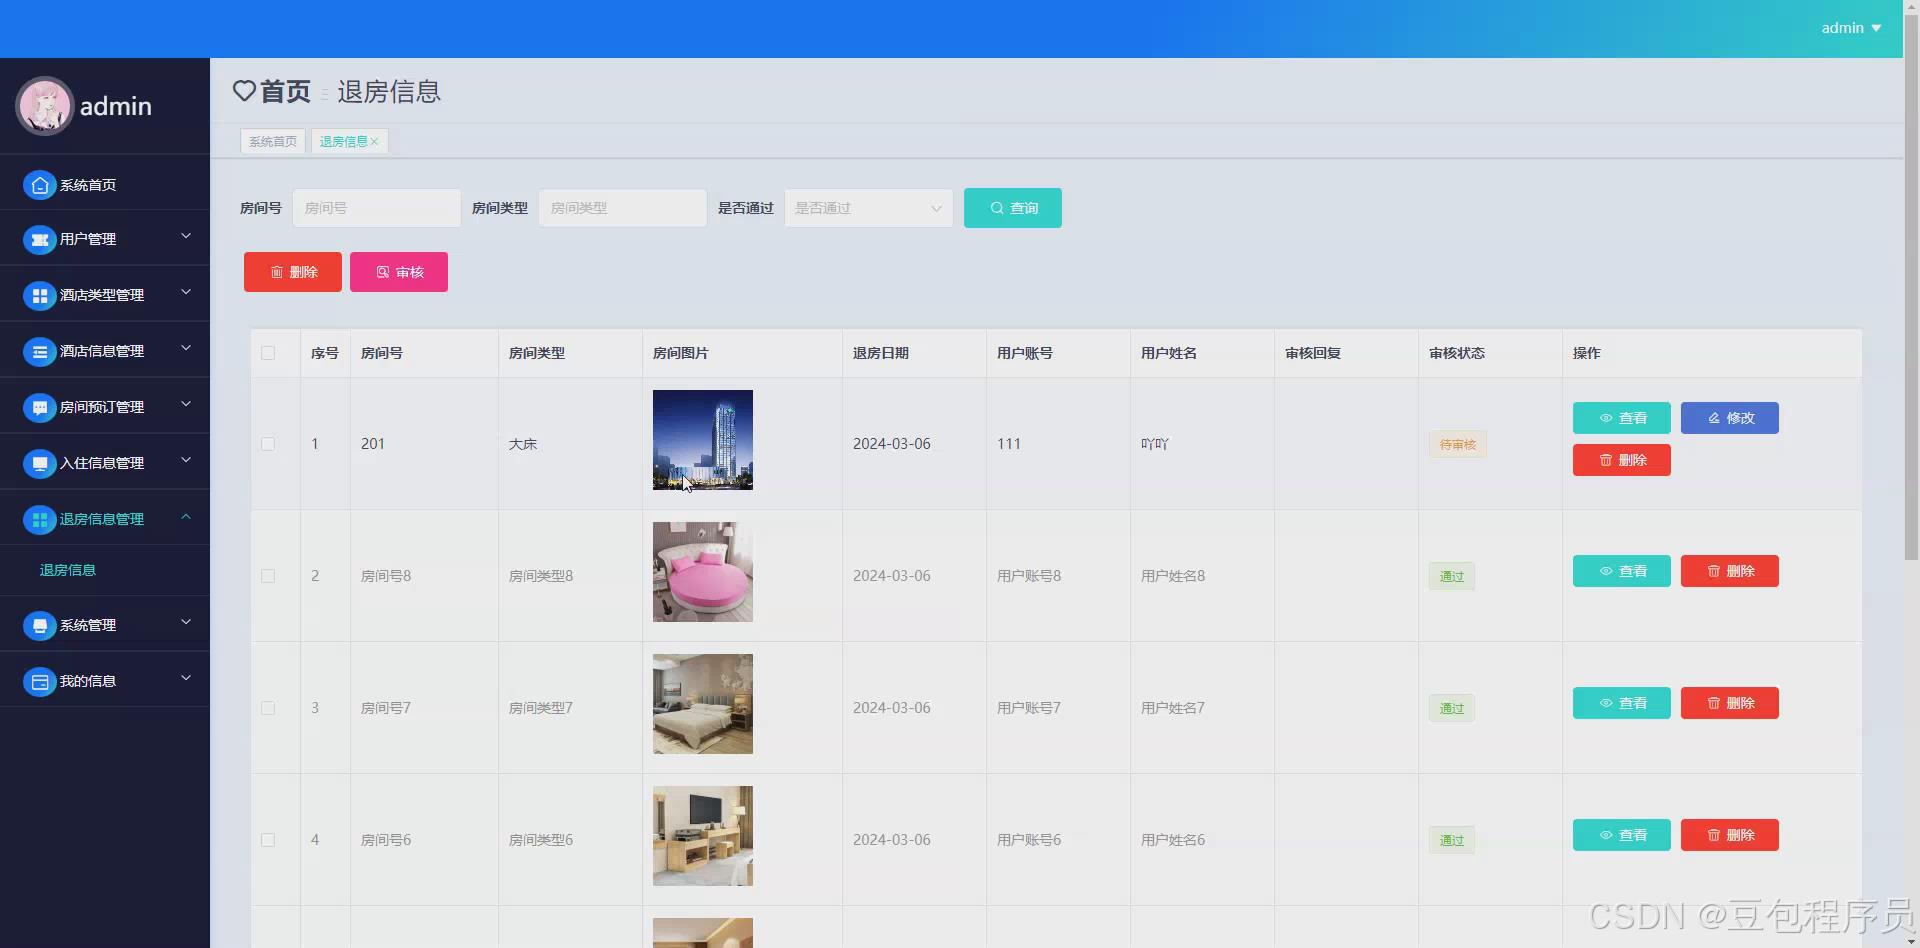Click the heart icon next to 首页
Image resolution: width=1920 pixels, height=948 pixels.
click(243, 91)
